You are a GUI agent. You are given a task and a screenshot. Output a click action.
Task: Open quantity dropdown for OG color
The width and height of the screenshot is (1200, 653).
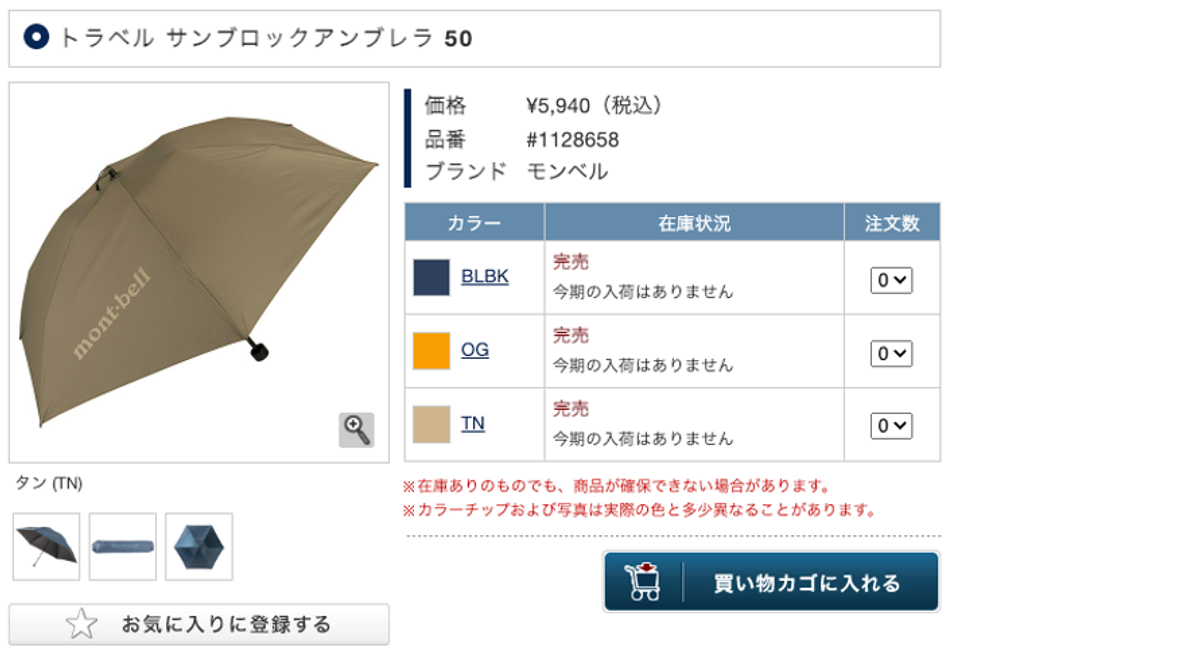click(891, 353)
